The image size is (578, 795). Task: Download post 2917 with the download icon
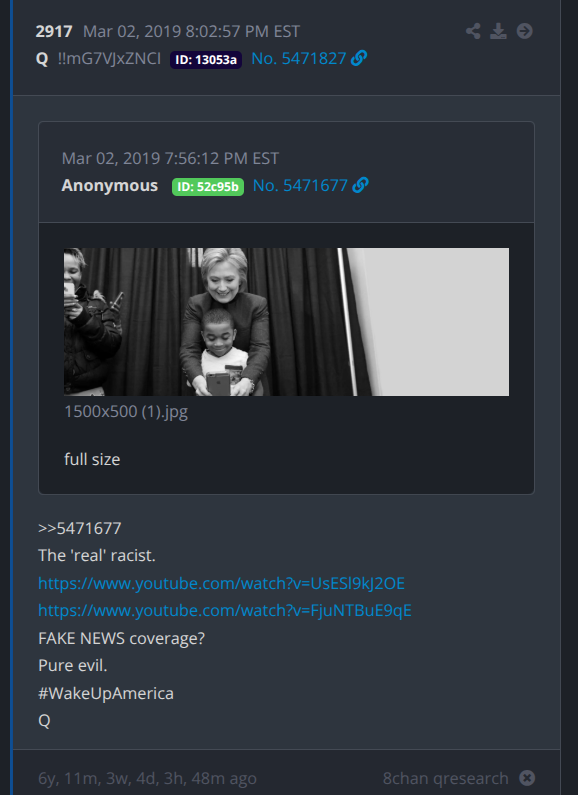[498, 31]
